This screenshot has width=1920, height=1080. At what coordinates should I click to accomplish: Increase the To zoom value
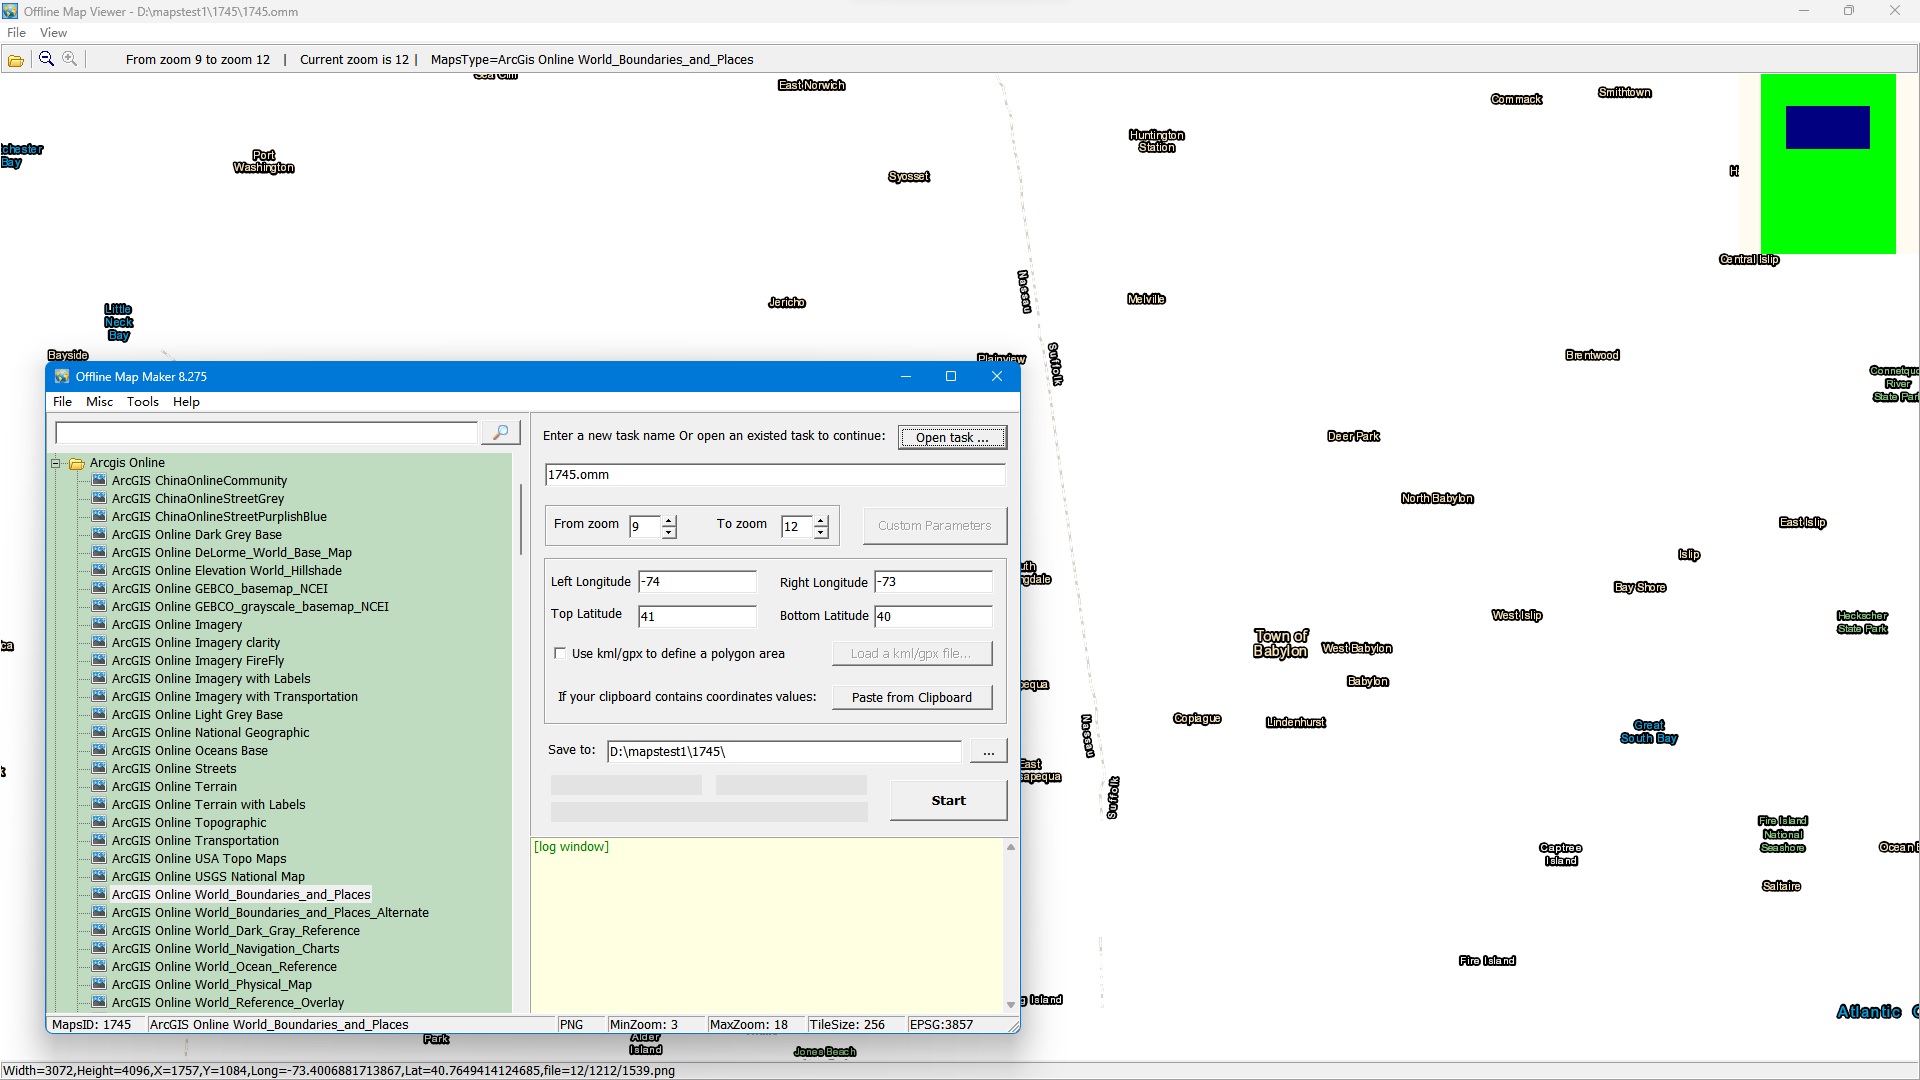(821, 520)
